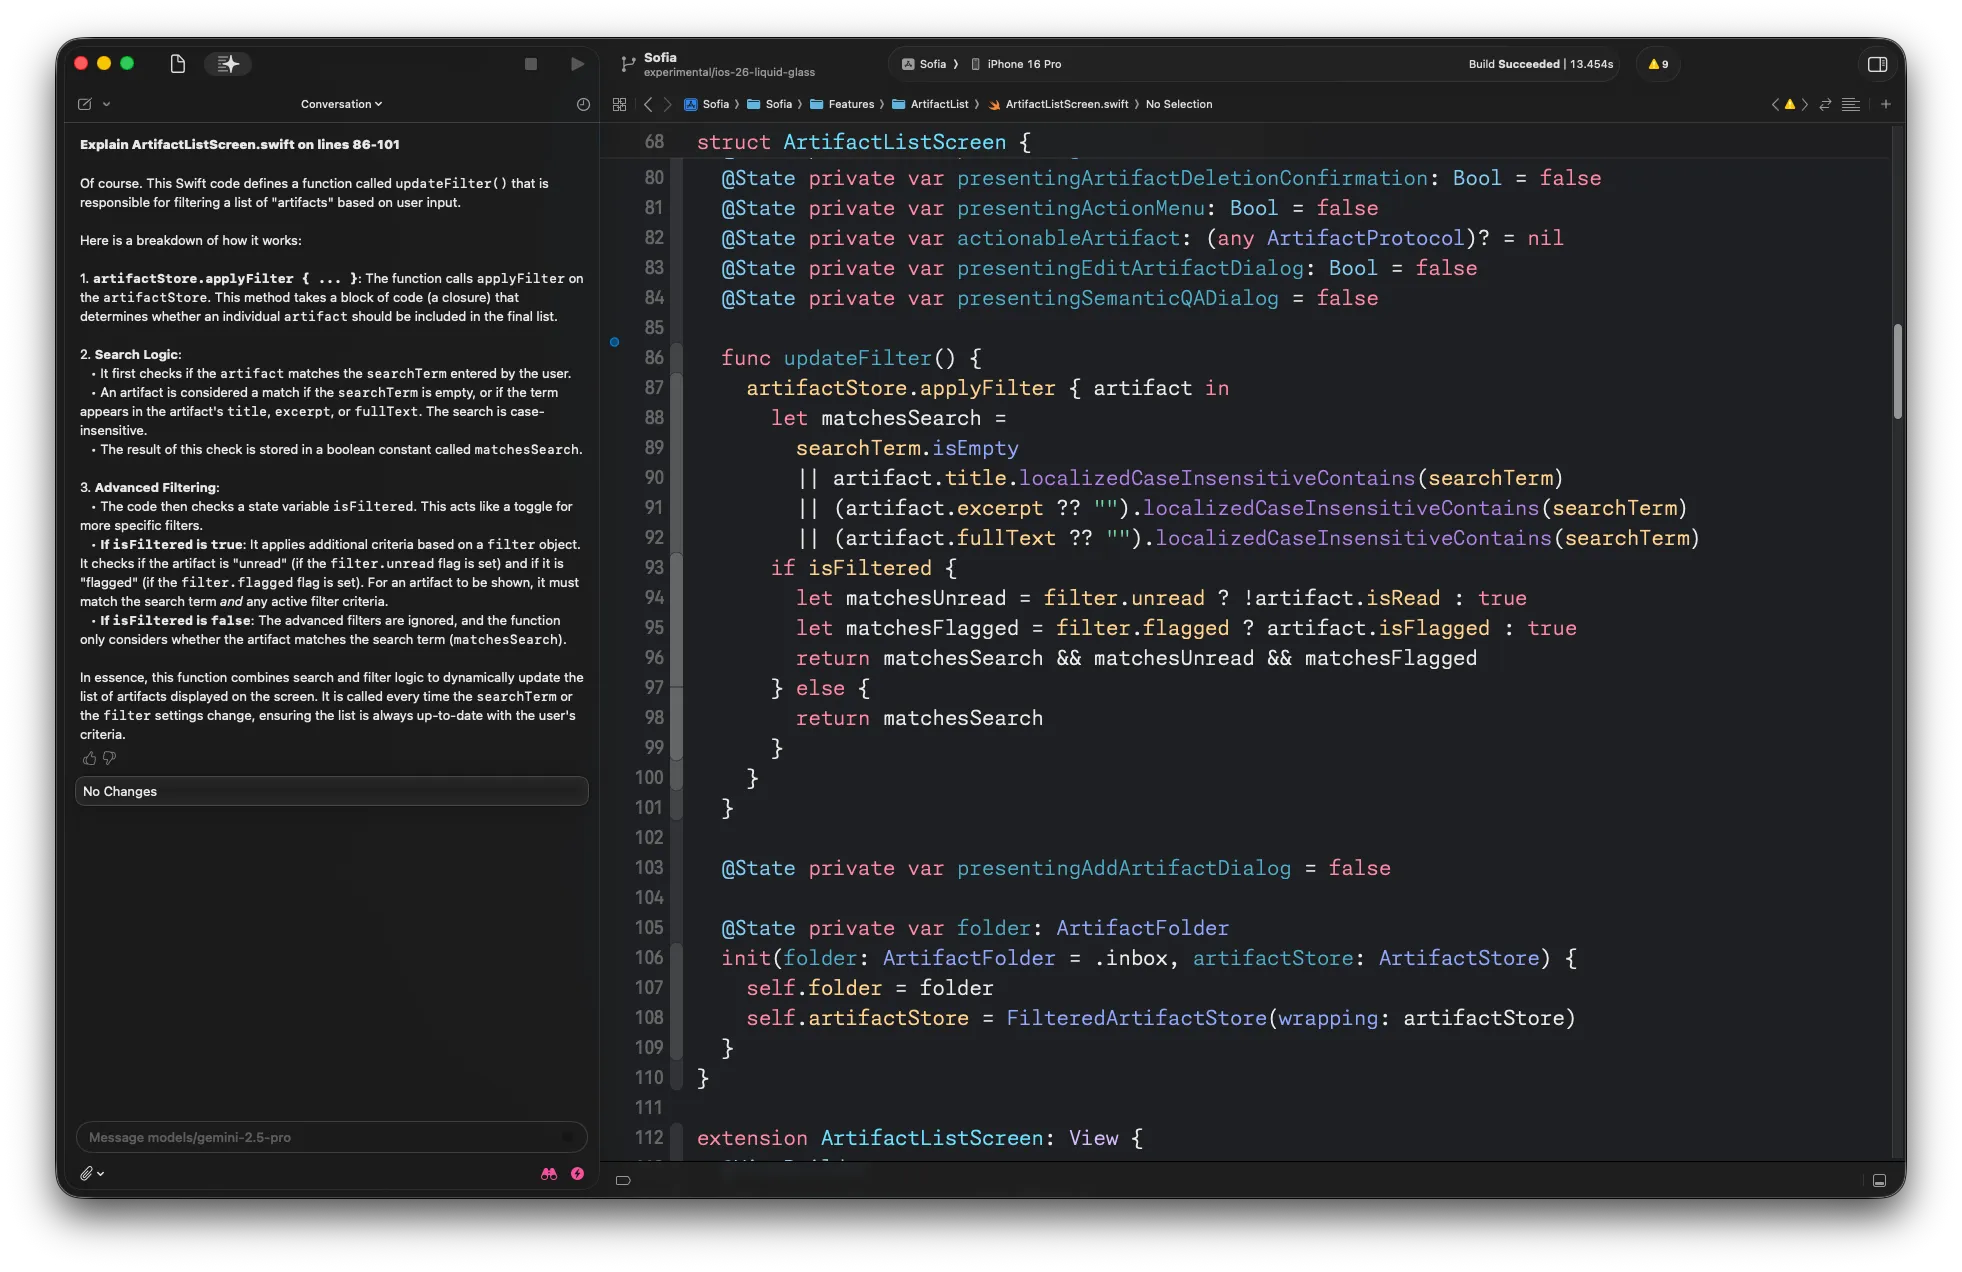Focus the Message models/gemini-2.5-pro field

click(320, 1137)
